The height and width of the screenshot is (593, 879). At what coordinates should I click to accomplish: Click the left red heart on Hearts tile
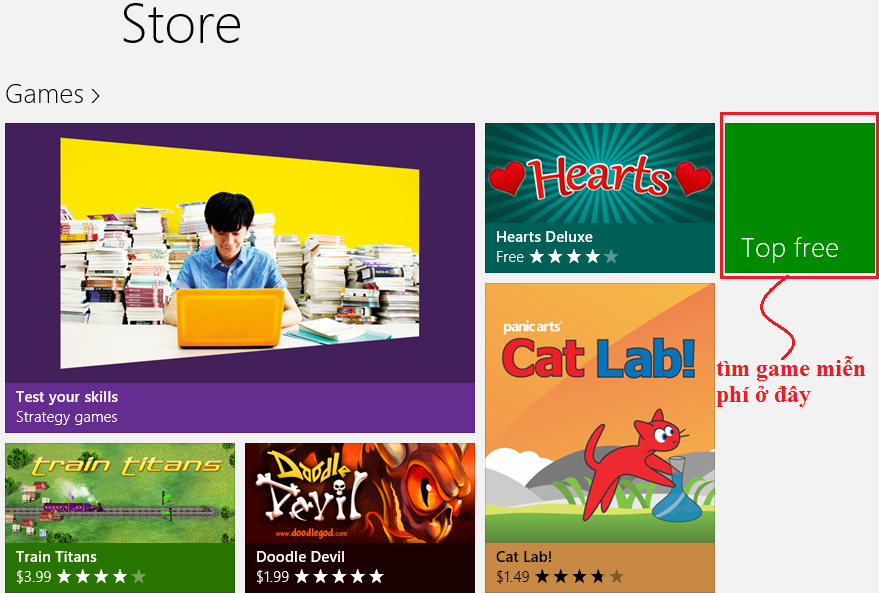tap(507, 178)
